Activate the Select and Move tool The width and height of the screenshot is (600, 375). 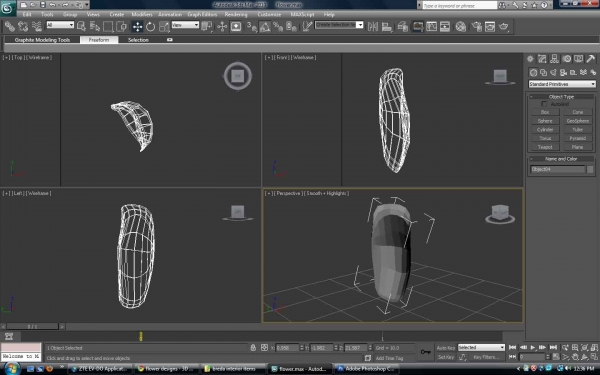tap(137, 26)
